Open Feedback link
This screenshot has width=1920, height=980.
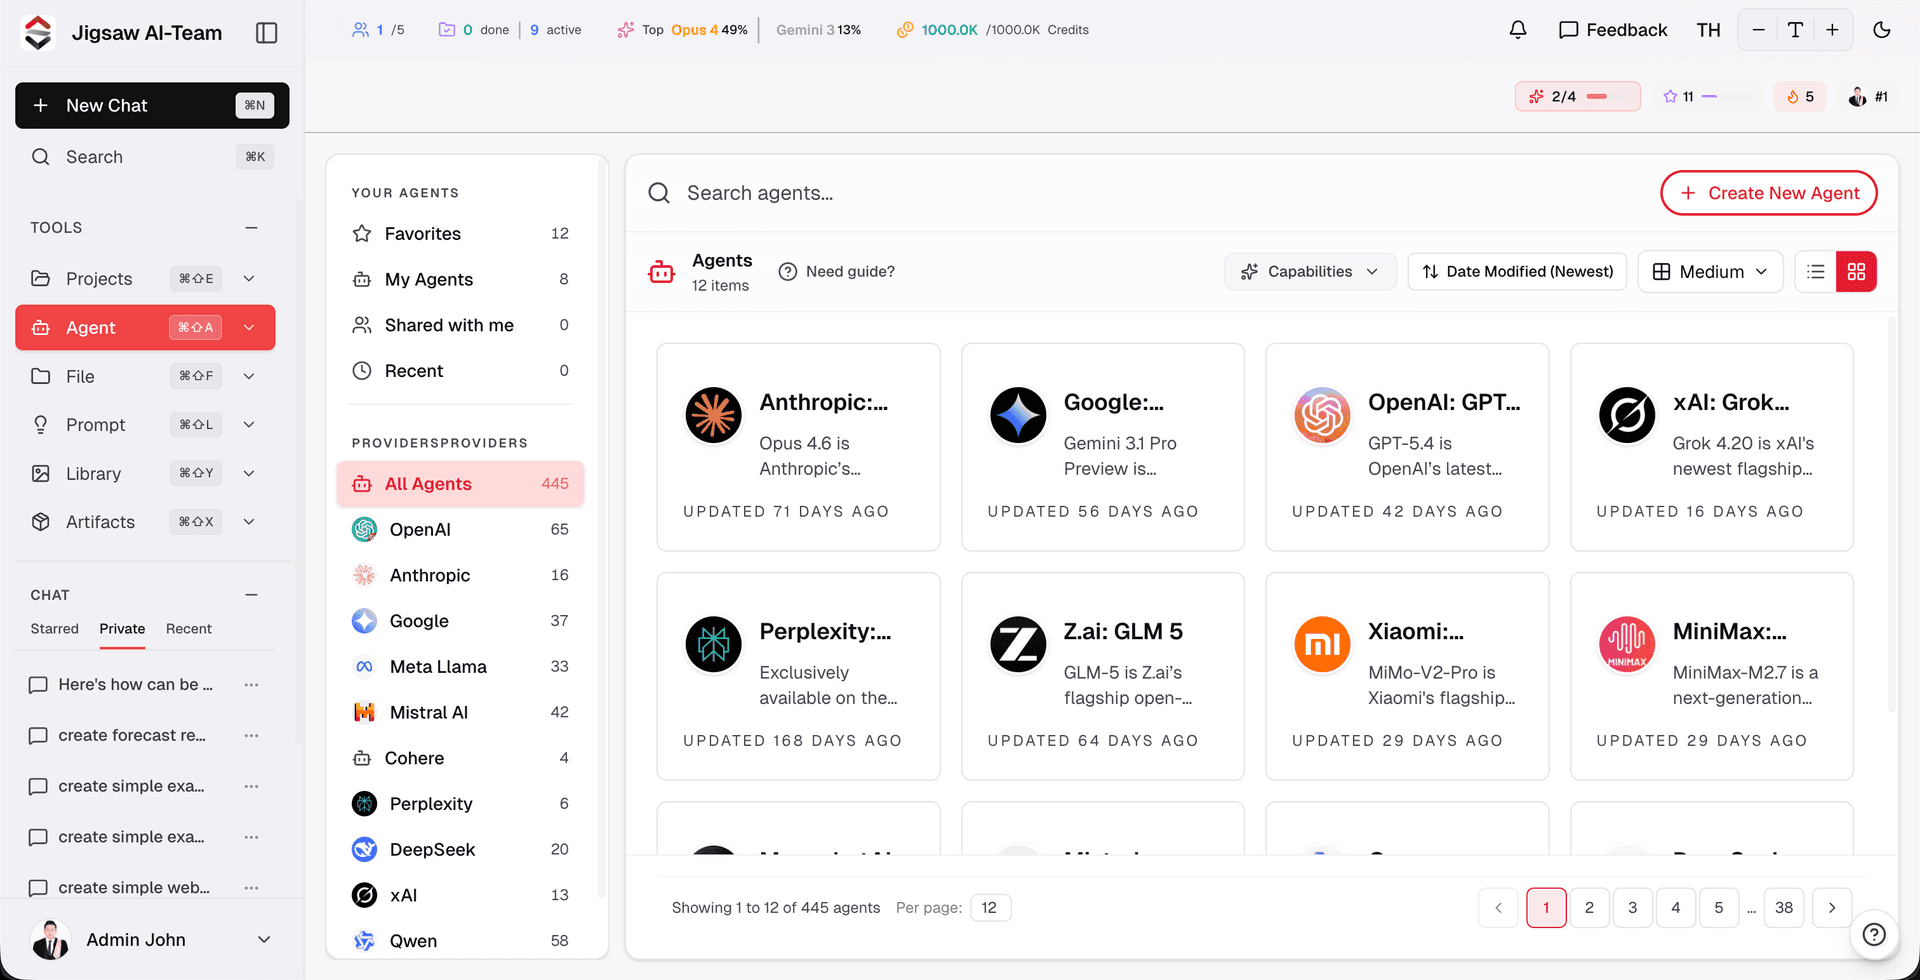point(1613,30)
